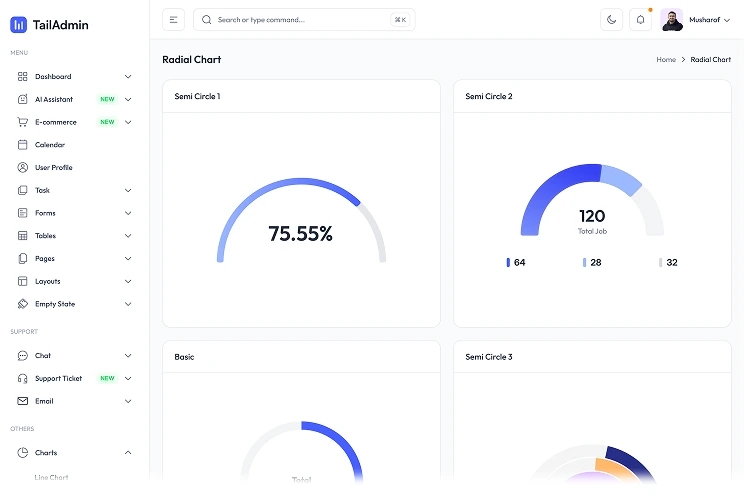Click the Support Ticket headset icon
The height and width of the screenshot is (496, 744).
coord(22,378)
